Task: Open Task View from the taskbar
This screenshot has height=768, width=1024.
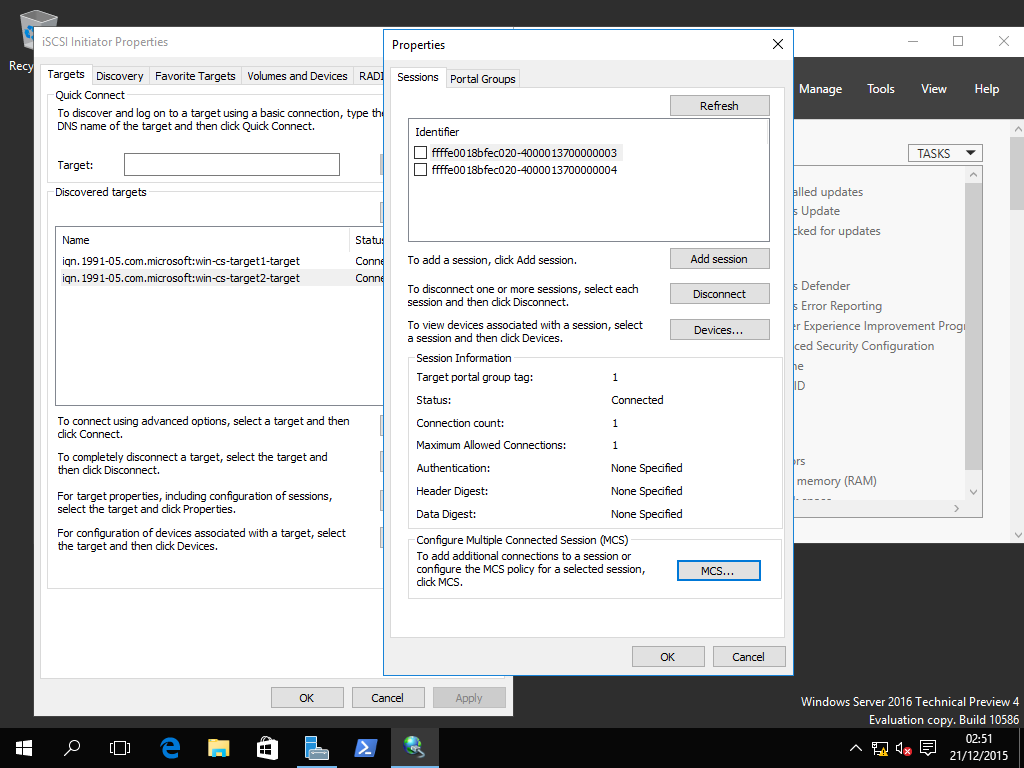Action: pyautogui.click(x=120, y=747)
